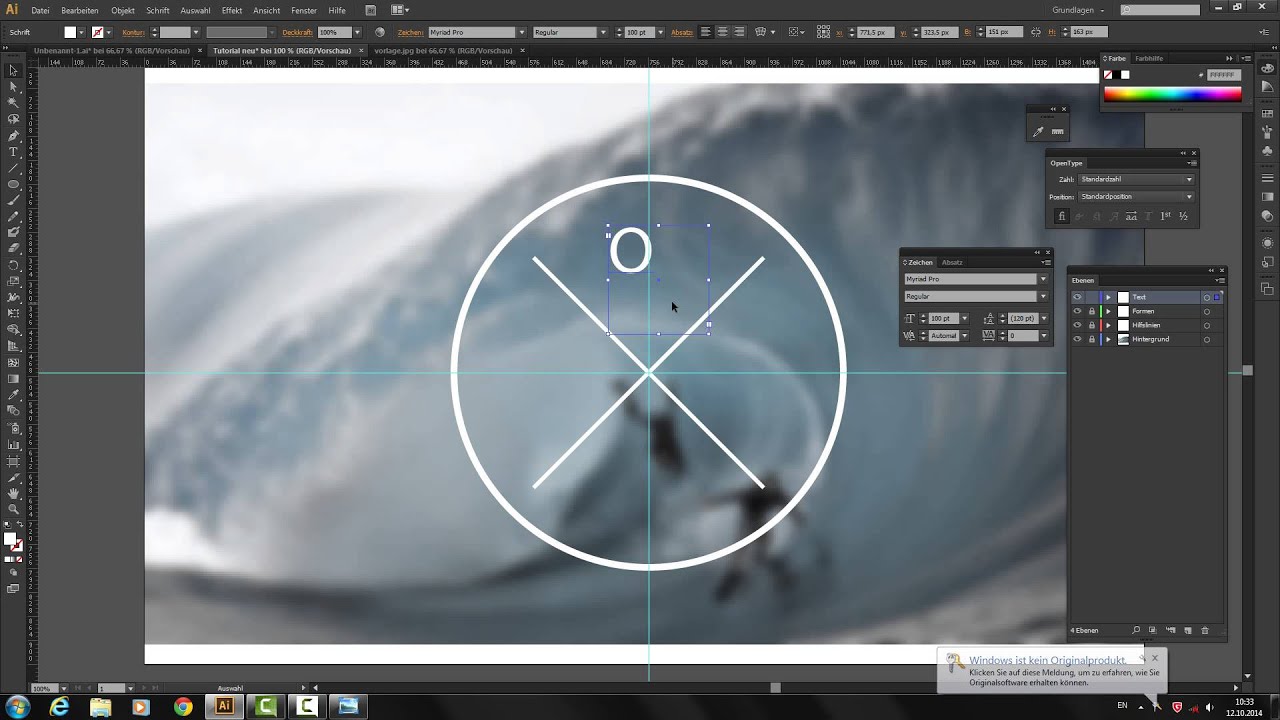Image resolution: width=1280 pixels, height=720 pixels.
Task: Click the target circle of Hintergrund layer
Action: click(x=1207, y=339)
